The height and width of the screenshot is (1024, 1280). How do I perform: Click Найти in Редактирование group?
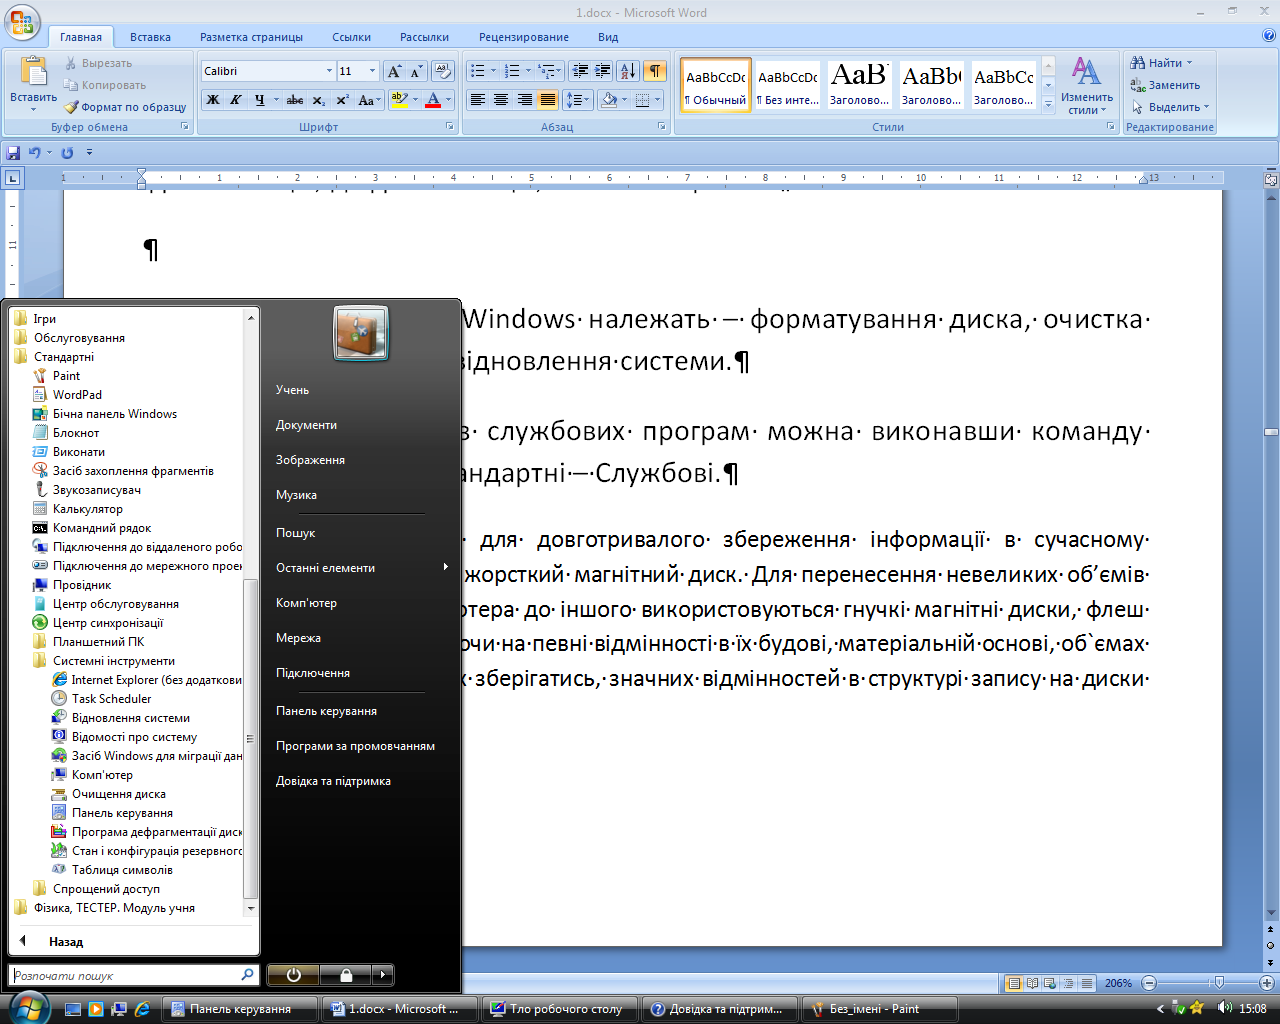coord(1162,63)
